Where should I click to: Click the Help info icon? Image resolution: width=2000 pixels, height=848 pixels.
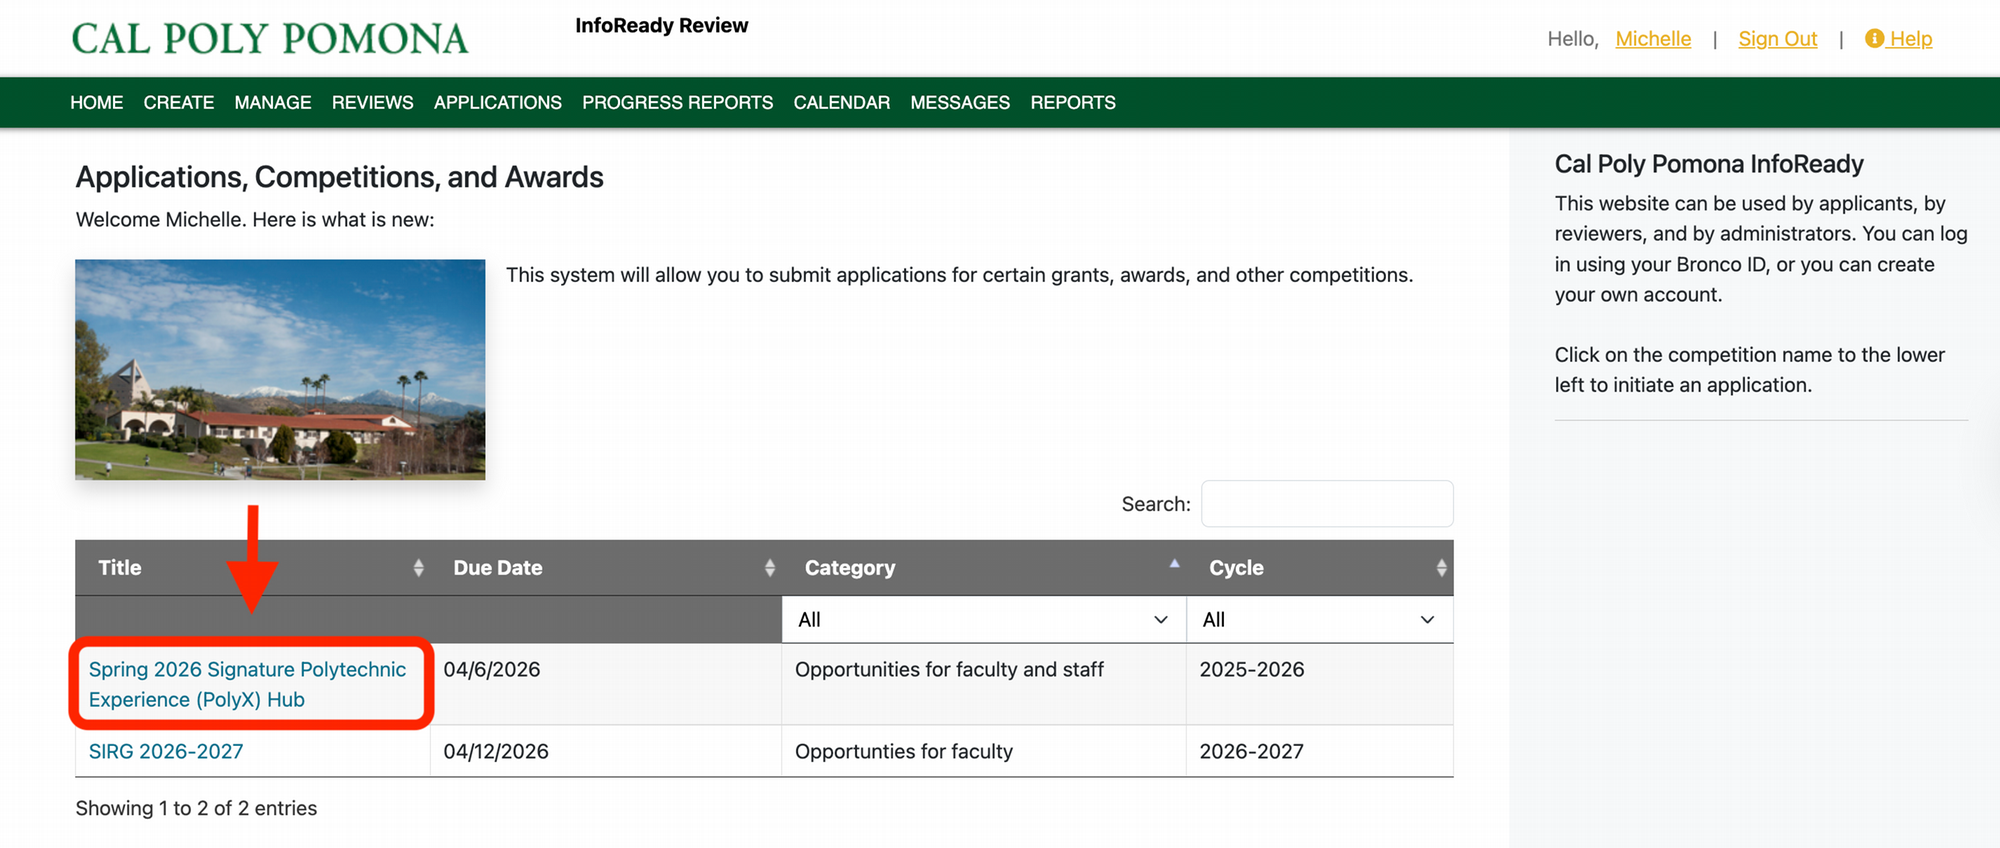1874,39
